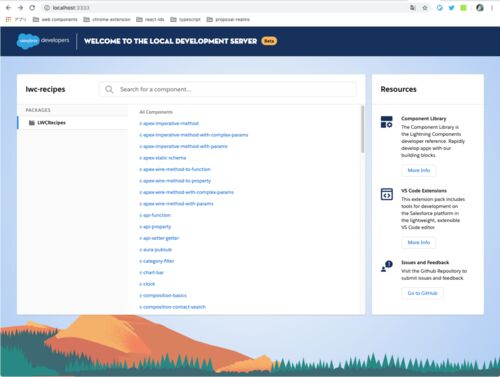Open the blue circular extension icon
Viewport: 500px width, 377px height.
coord(440,8)
